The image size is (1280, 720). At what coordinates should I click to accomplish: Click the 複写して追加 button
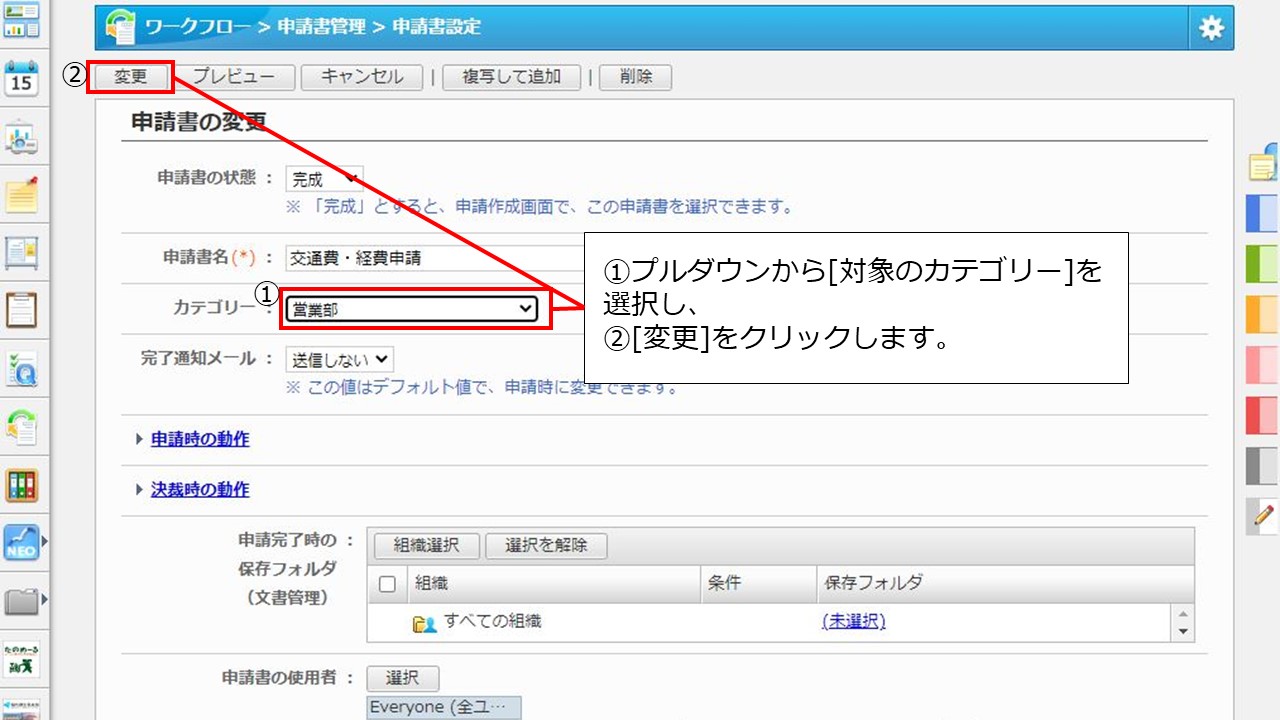click(x=511, y=77)
